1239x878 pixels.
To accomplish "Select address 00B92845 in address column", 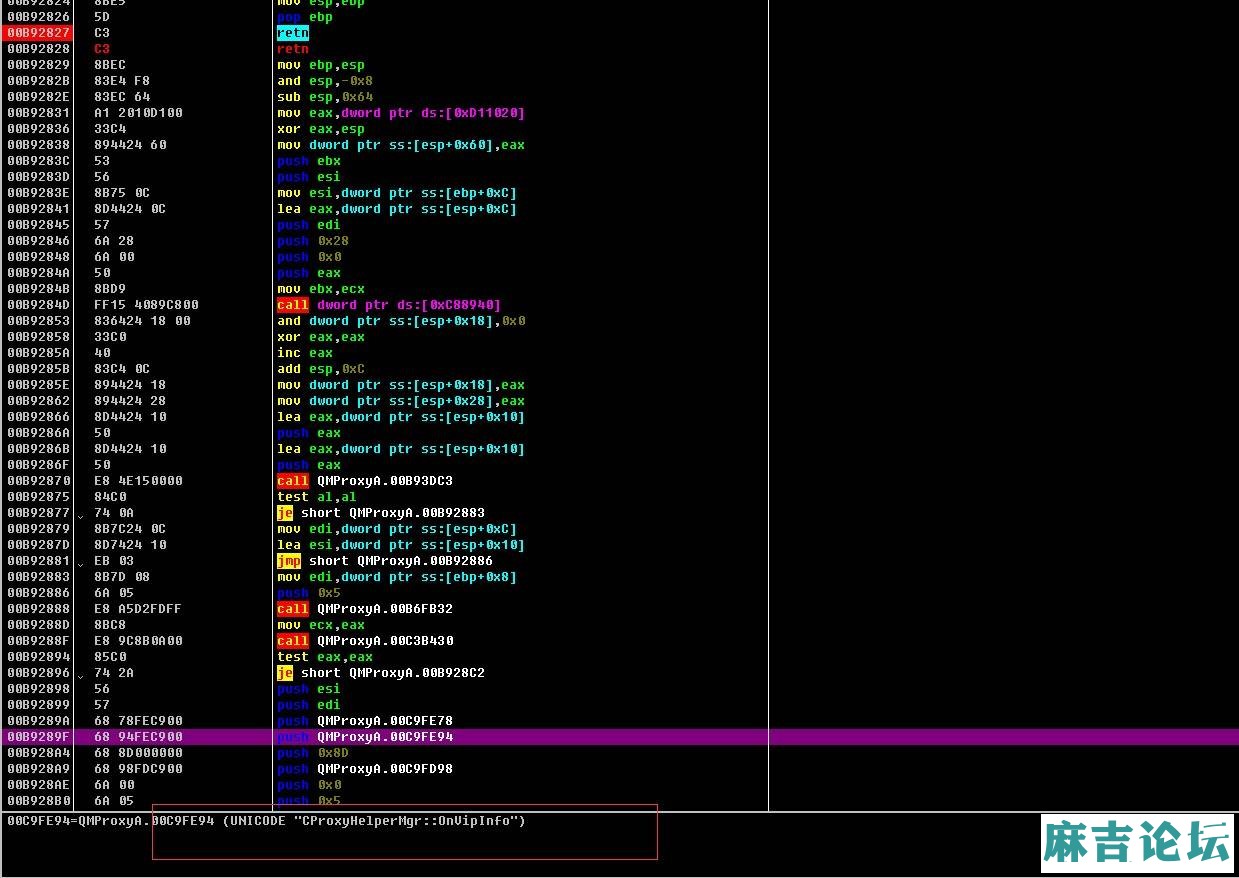I will point(38,225).
